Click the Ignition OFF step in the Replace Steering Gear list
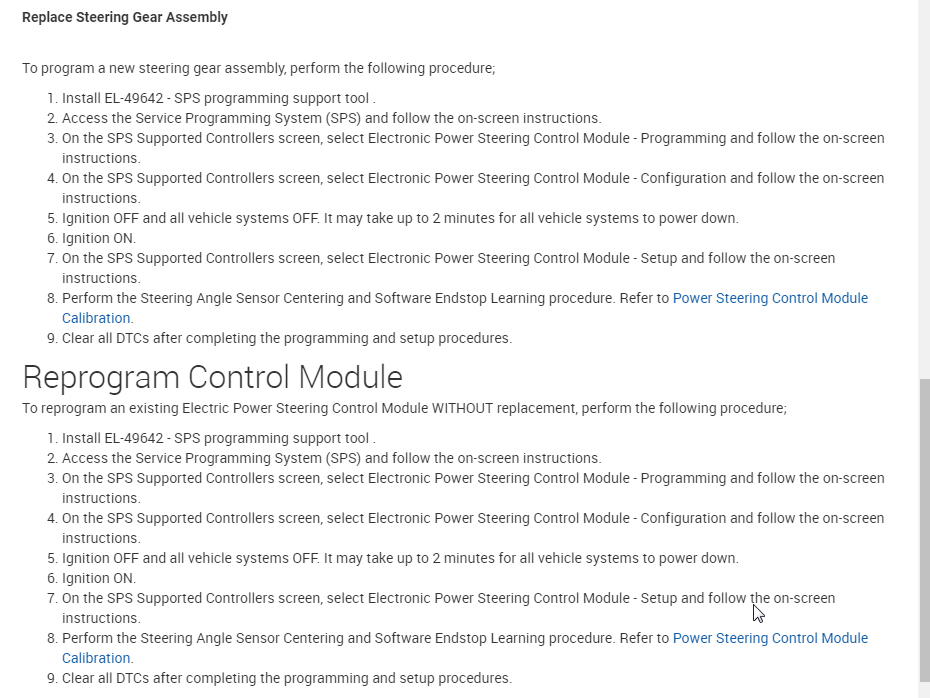This screenshot has height=698, width=930. (x=400, y=218)
